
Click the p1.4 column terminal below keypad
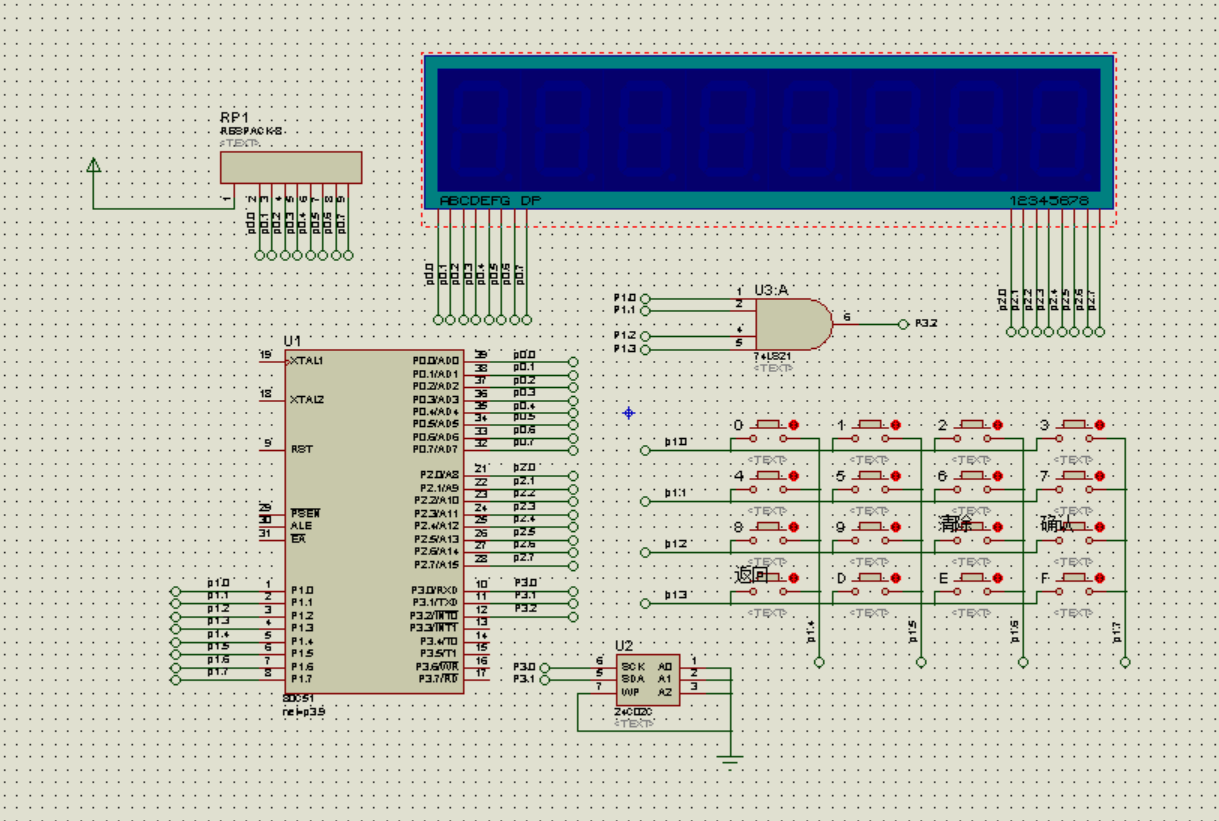[x=819, y=662]
